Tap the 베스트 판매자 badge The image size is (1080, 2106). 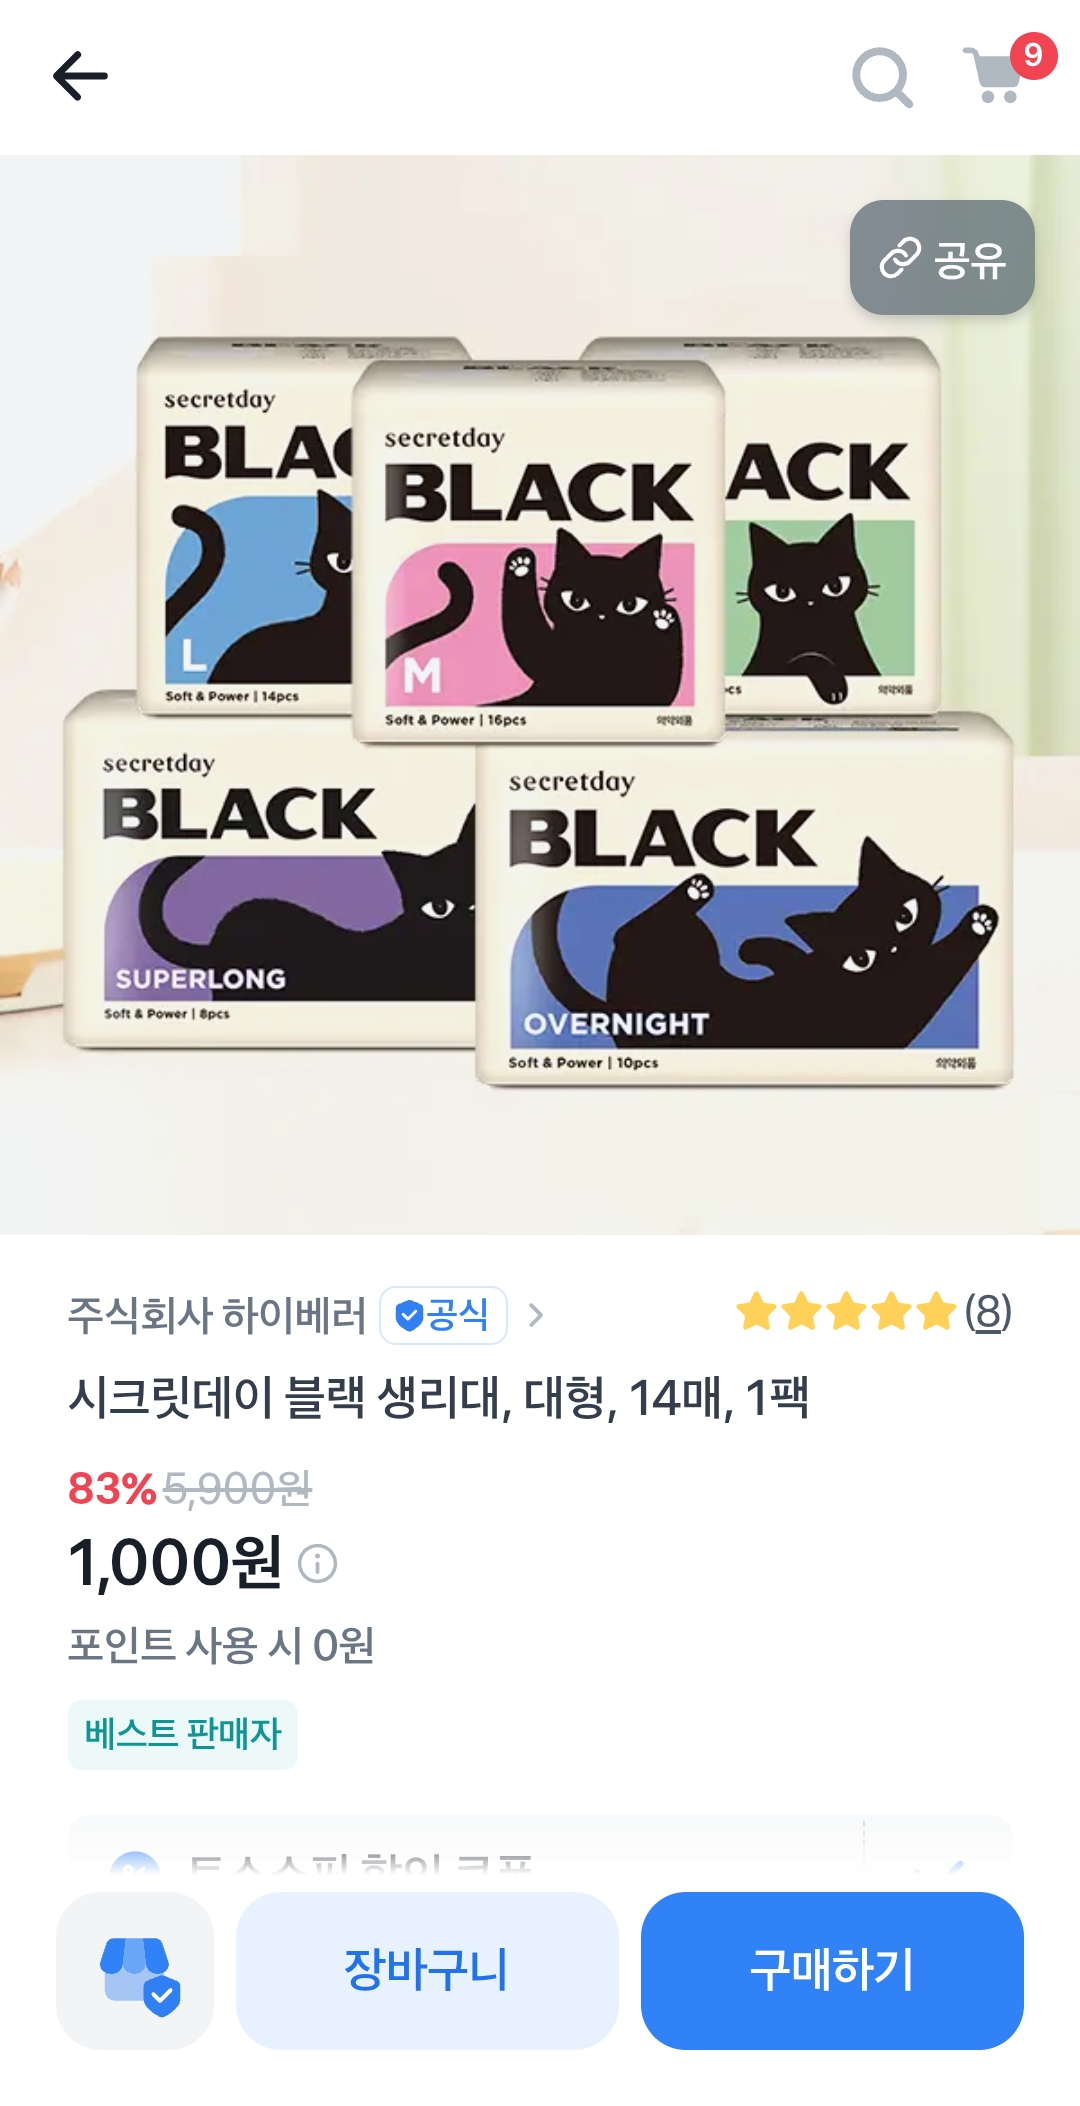click(x=183, y=1734)
